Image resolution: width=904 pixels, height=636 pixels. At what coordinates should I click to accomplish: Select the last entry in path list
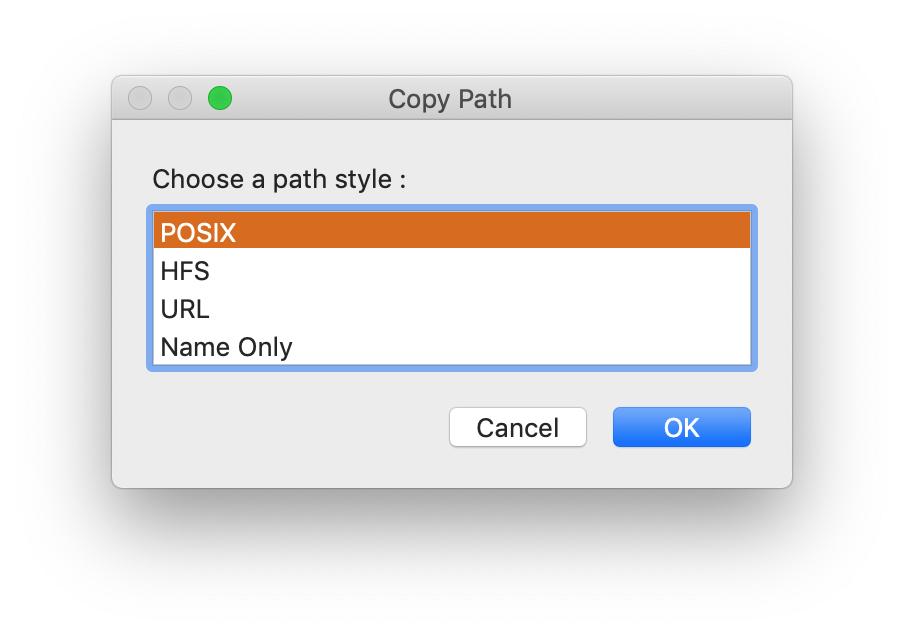(450, 347)
